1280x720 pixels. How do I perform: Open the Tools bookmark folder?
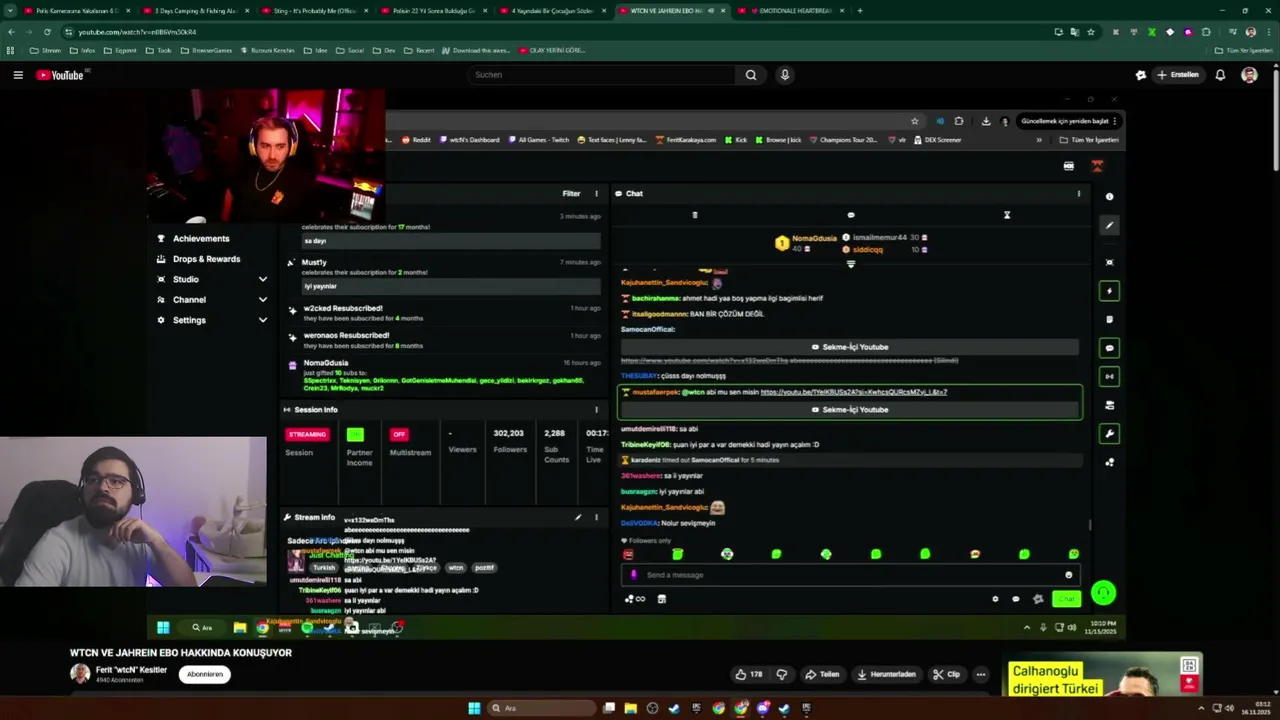[x=158, y=50]
